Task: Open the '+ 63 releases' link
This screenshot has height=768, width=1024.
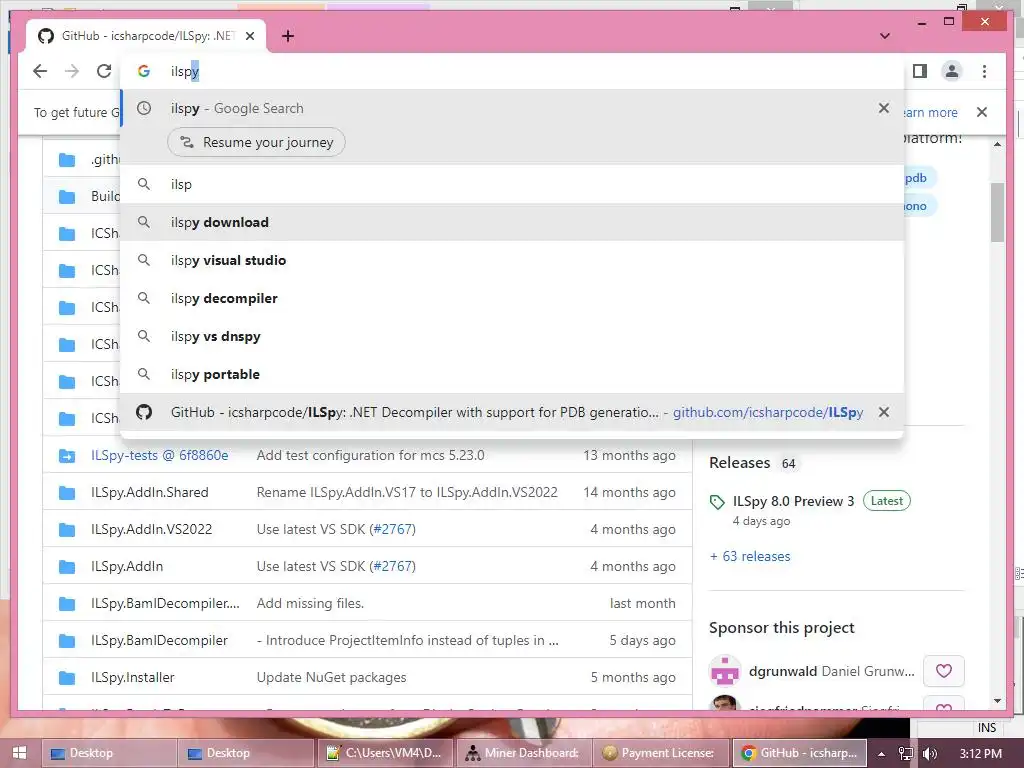Action: point(750,556)
